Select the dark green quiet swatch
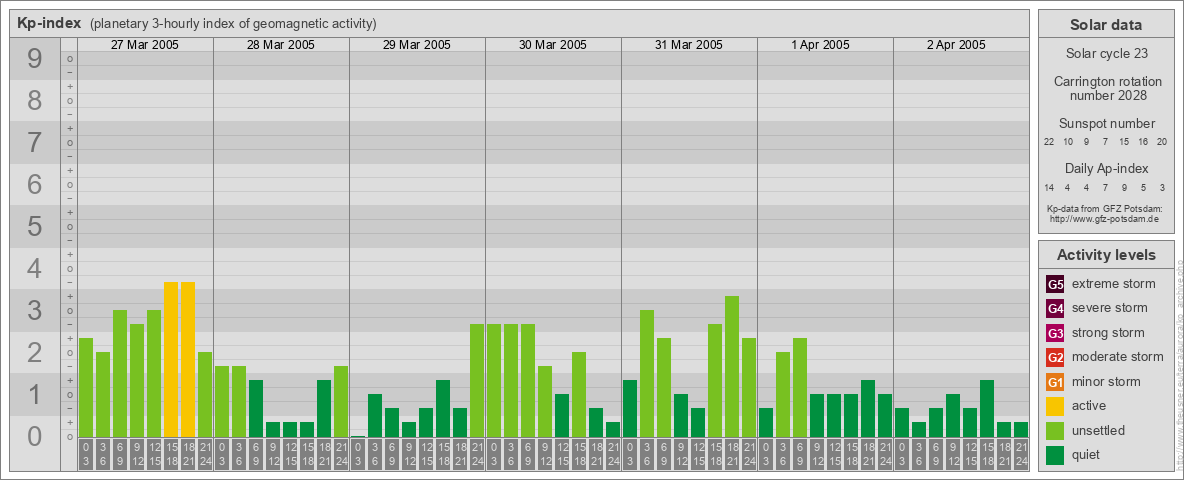This screenshot has height=480, width=1184. (x=1055, y=455)
